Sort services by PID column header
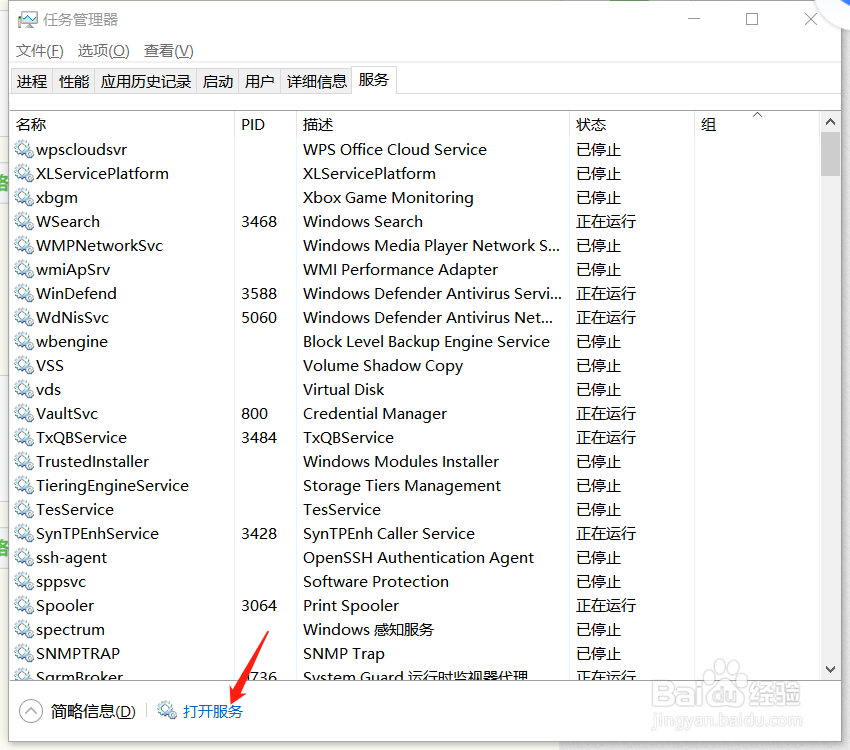The height and width of the screenshot is (750, 850). [265, 124]
